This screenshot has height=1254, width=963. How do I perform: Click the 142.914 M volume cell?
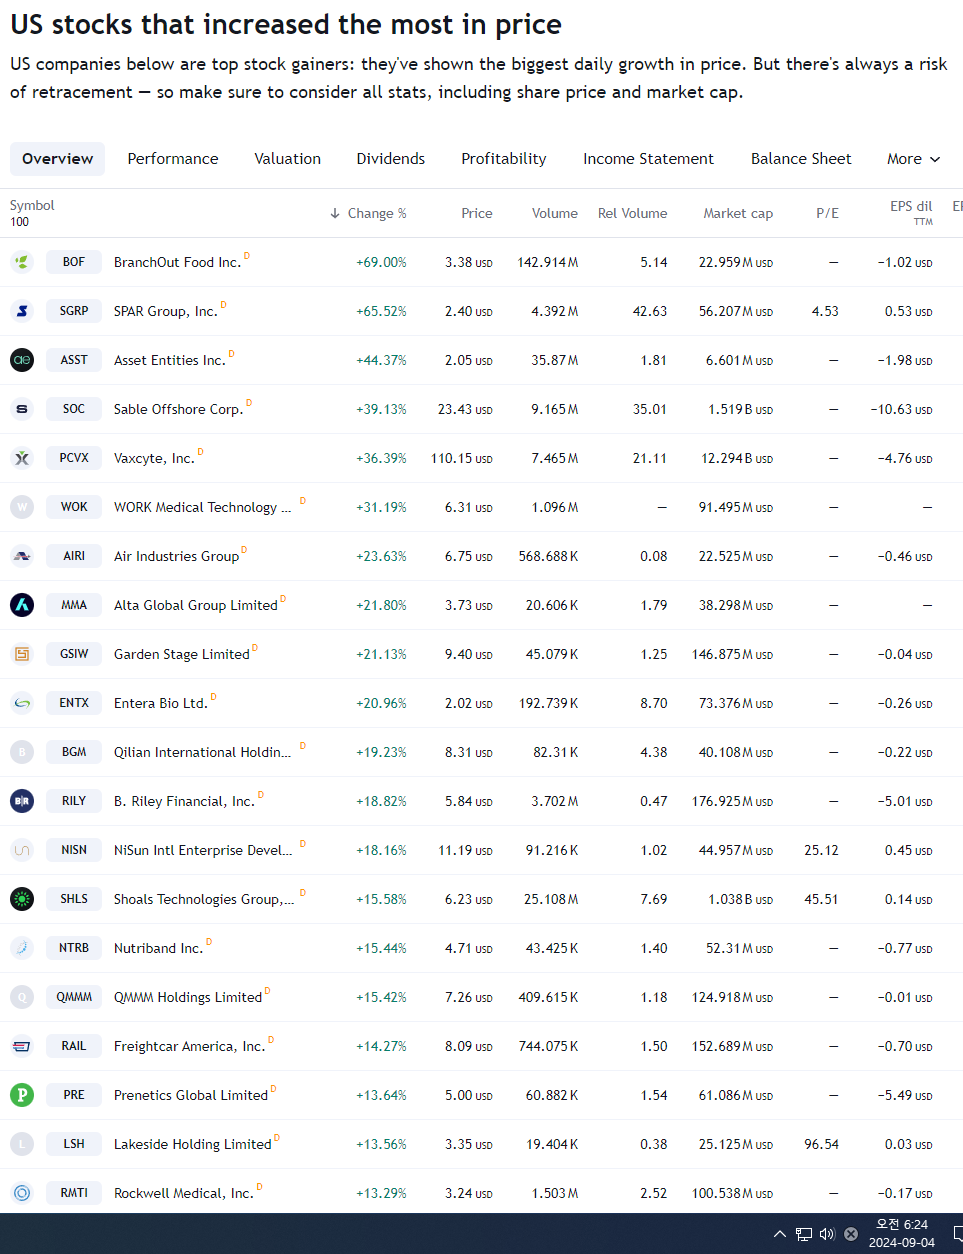pyautogui.click(x=548, y=262)
